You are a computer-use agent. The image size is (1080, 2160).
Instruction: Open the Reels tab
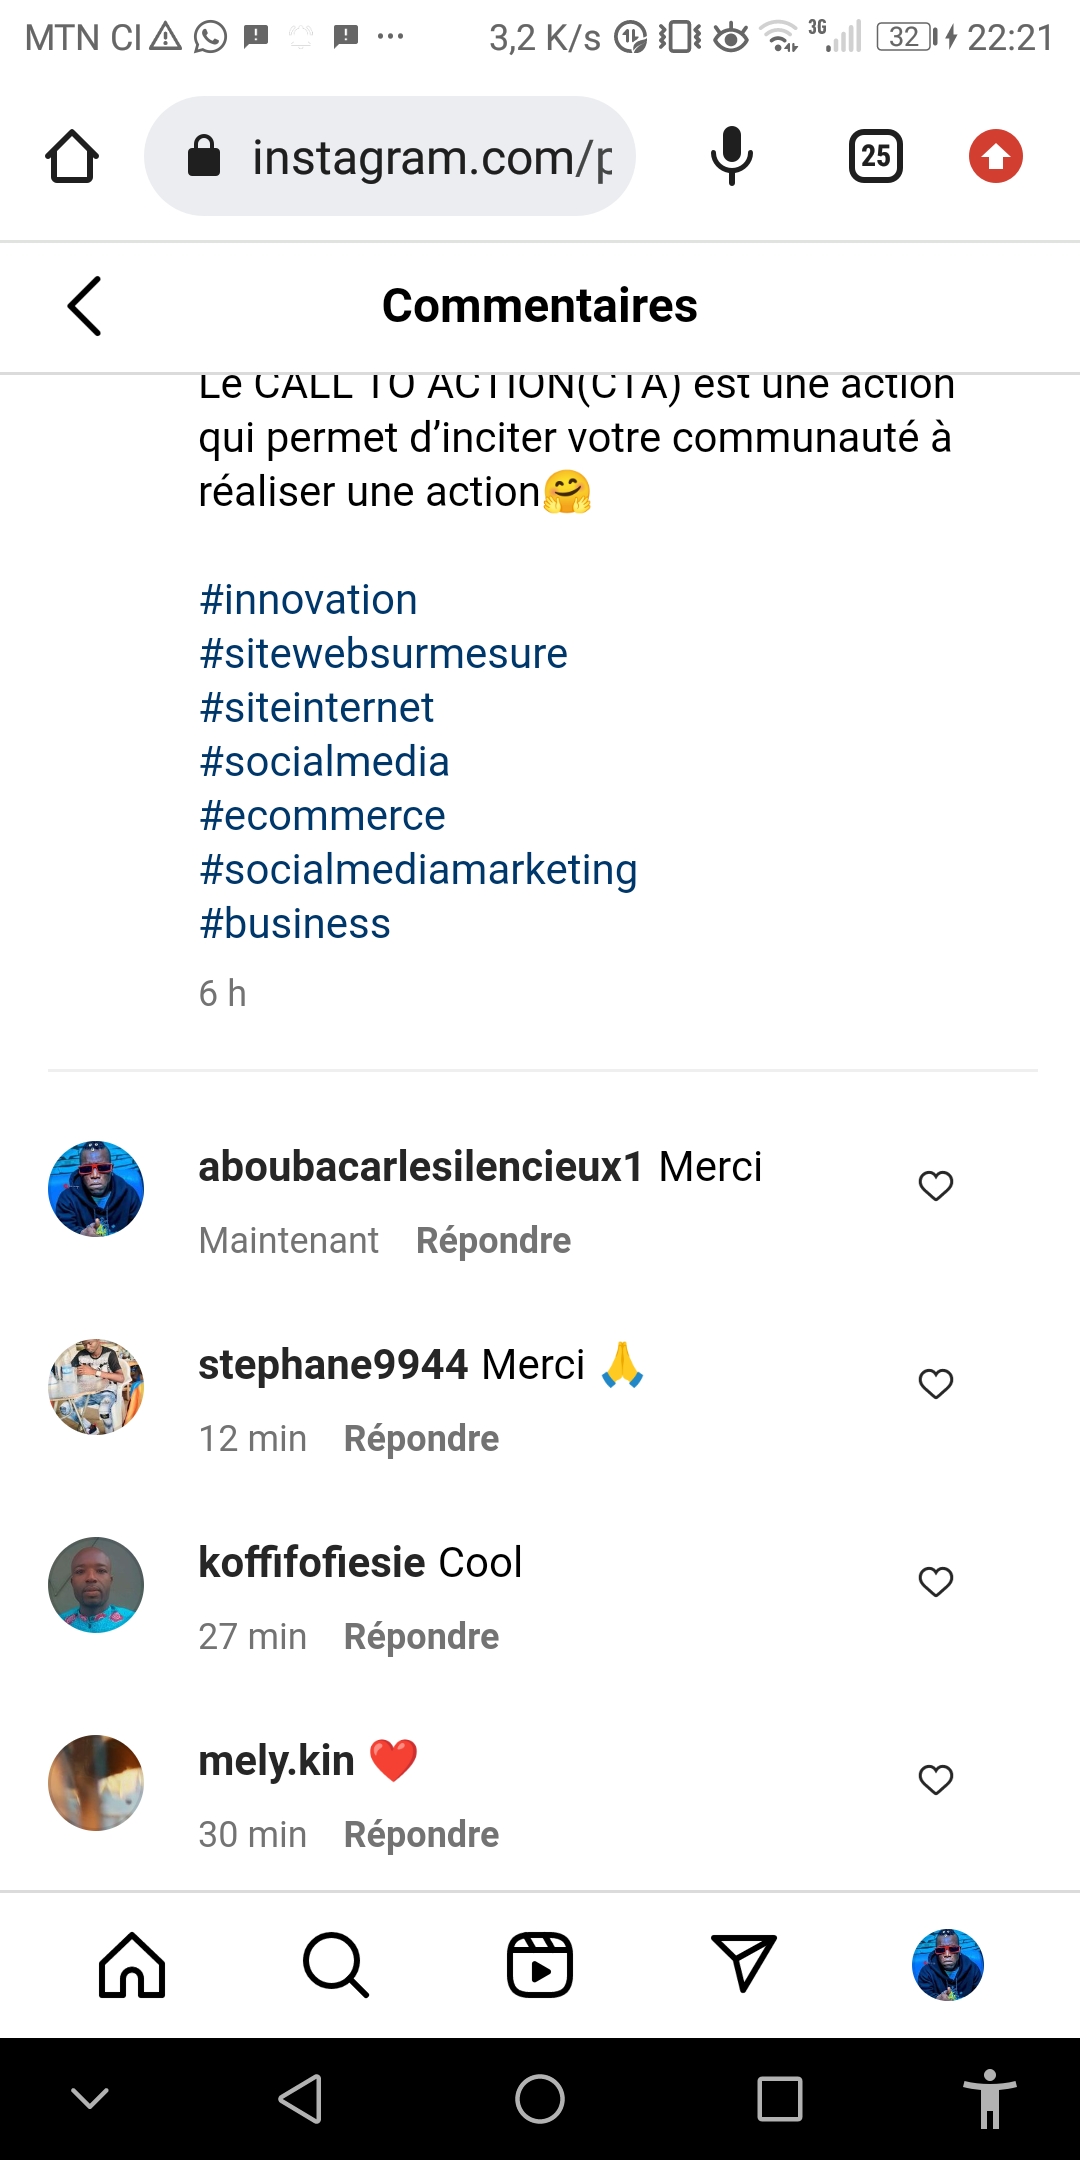pos(540,1965)
